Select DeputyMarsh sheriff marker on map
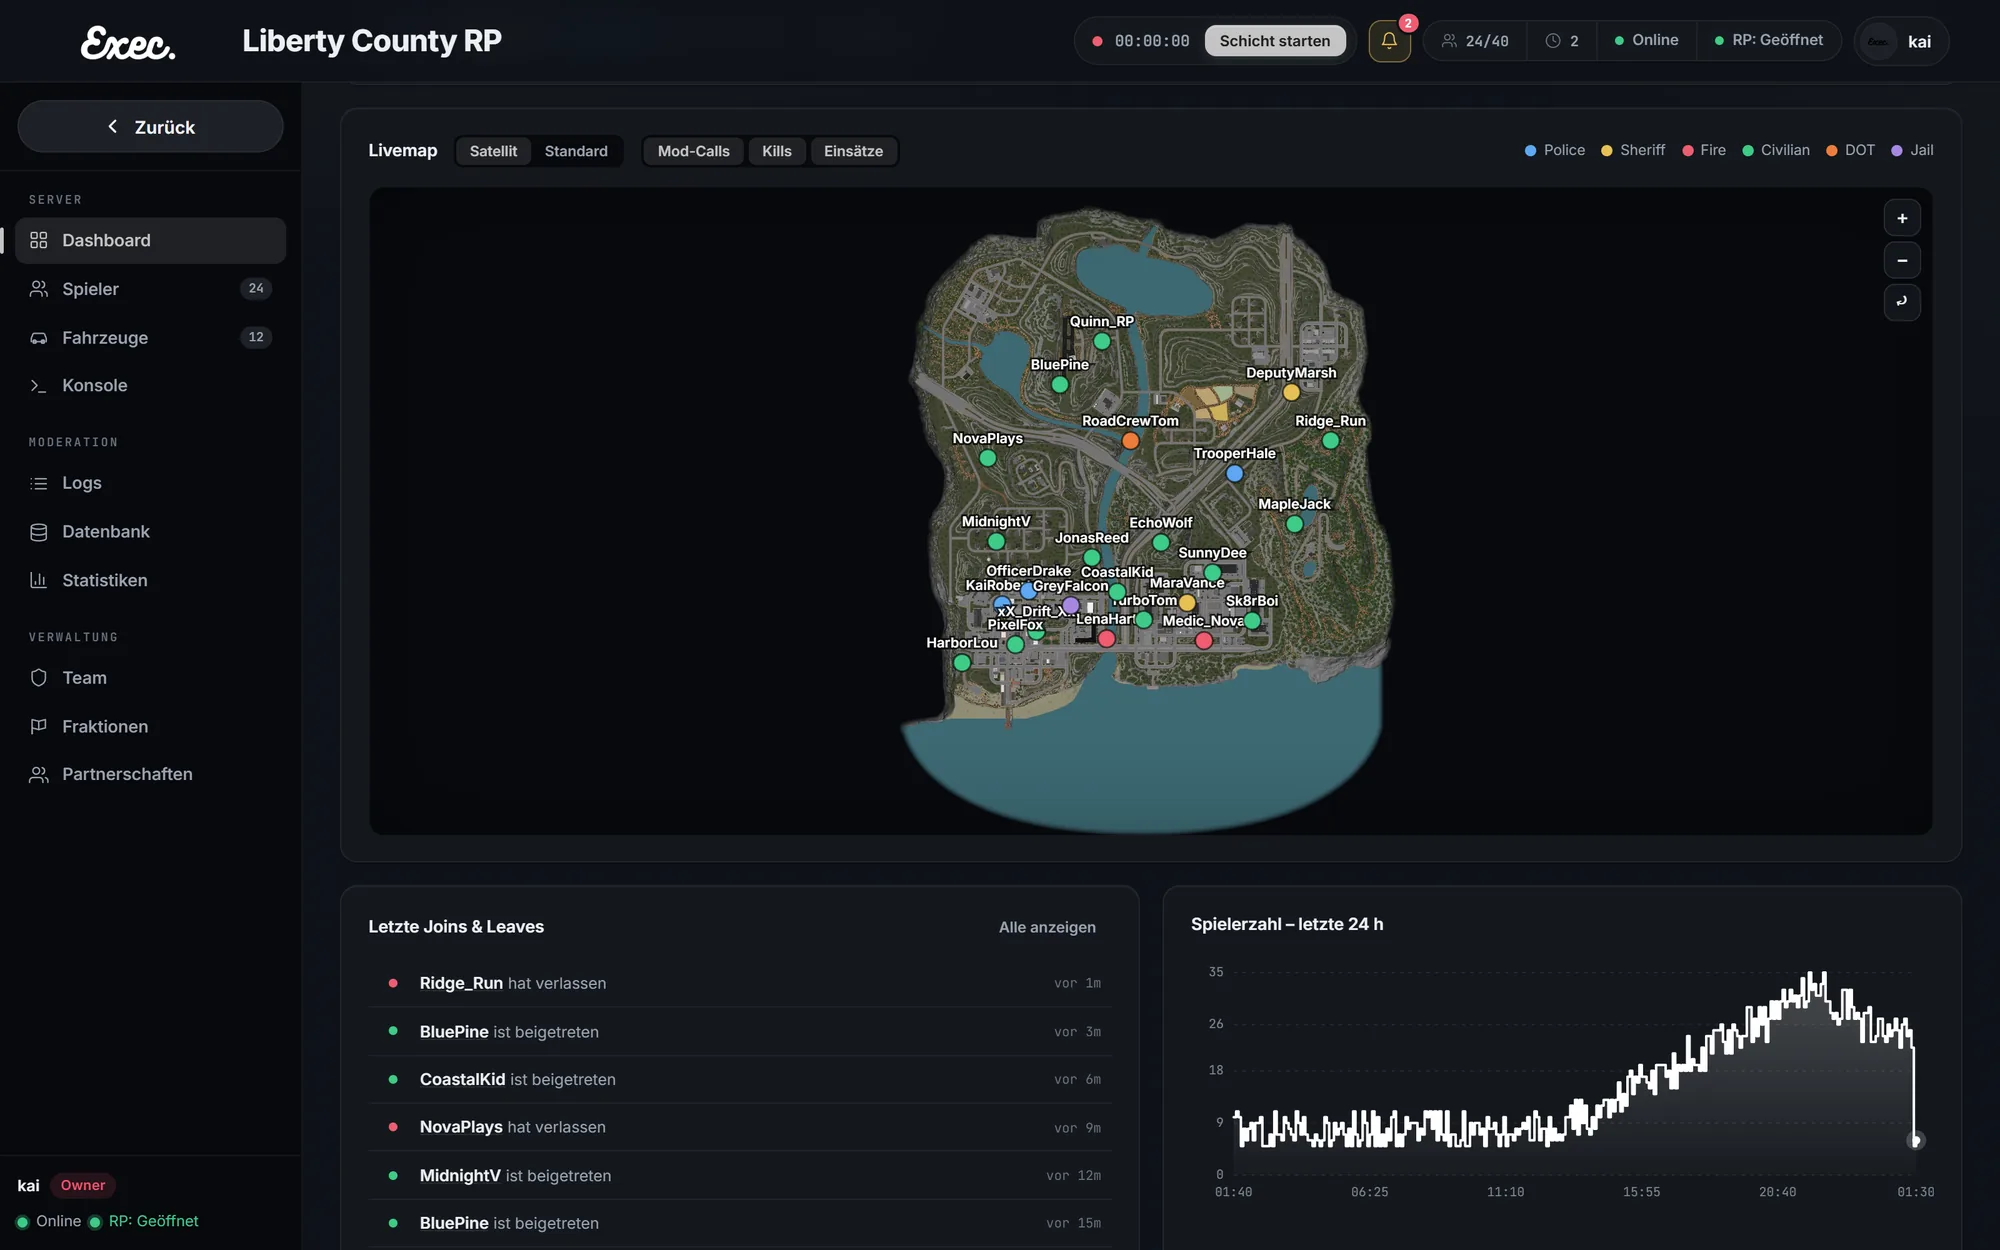This screenshot has height=1250, width=2000. (1291, 392)
